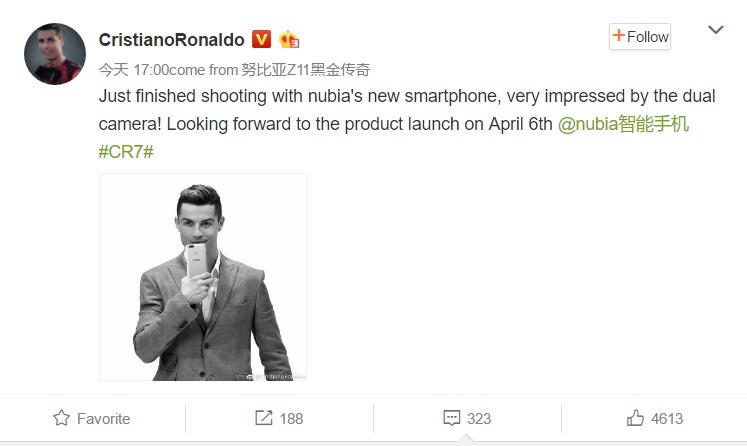The image size is (747, 446).
Task: Click Cristiano Ronaldo's profile avatar
Action: coord(54,54)
